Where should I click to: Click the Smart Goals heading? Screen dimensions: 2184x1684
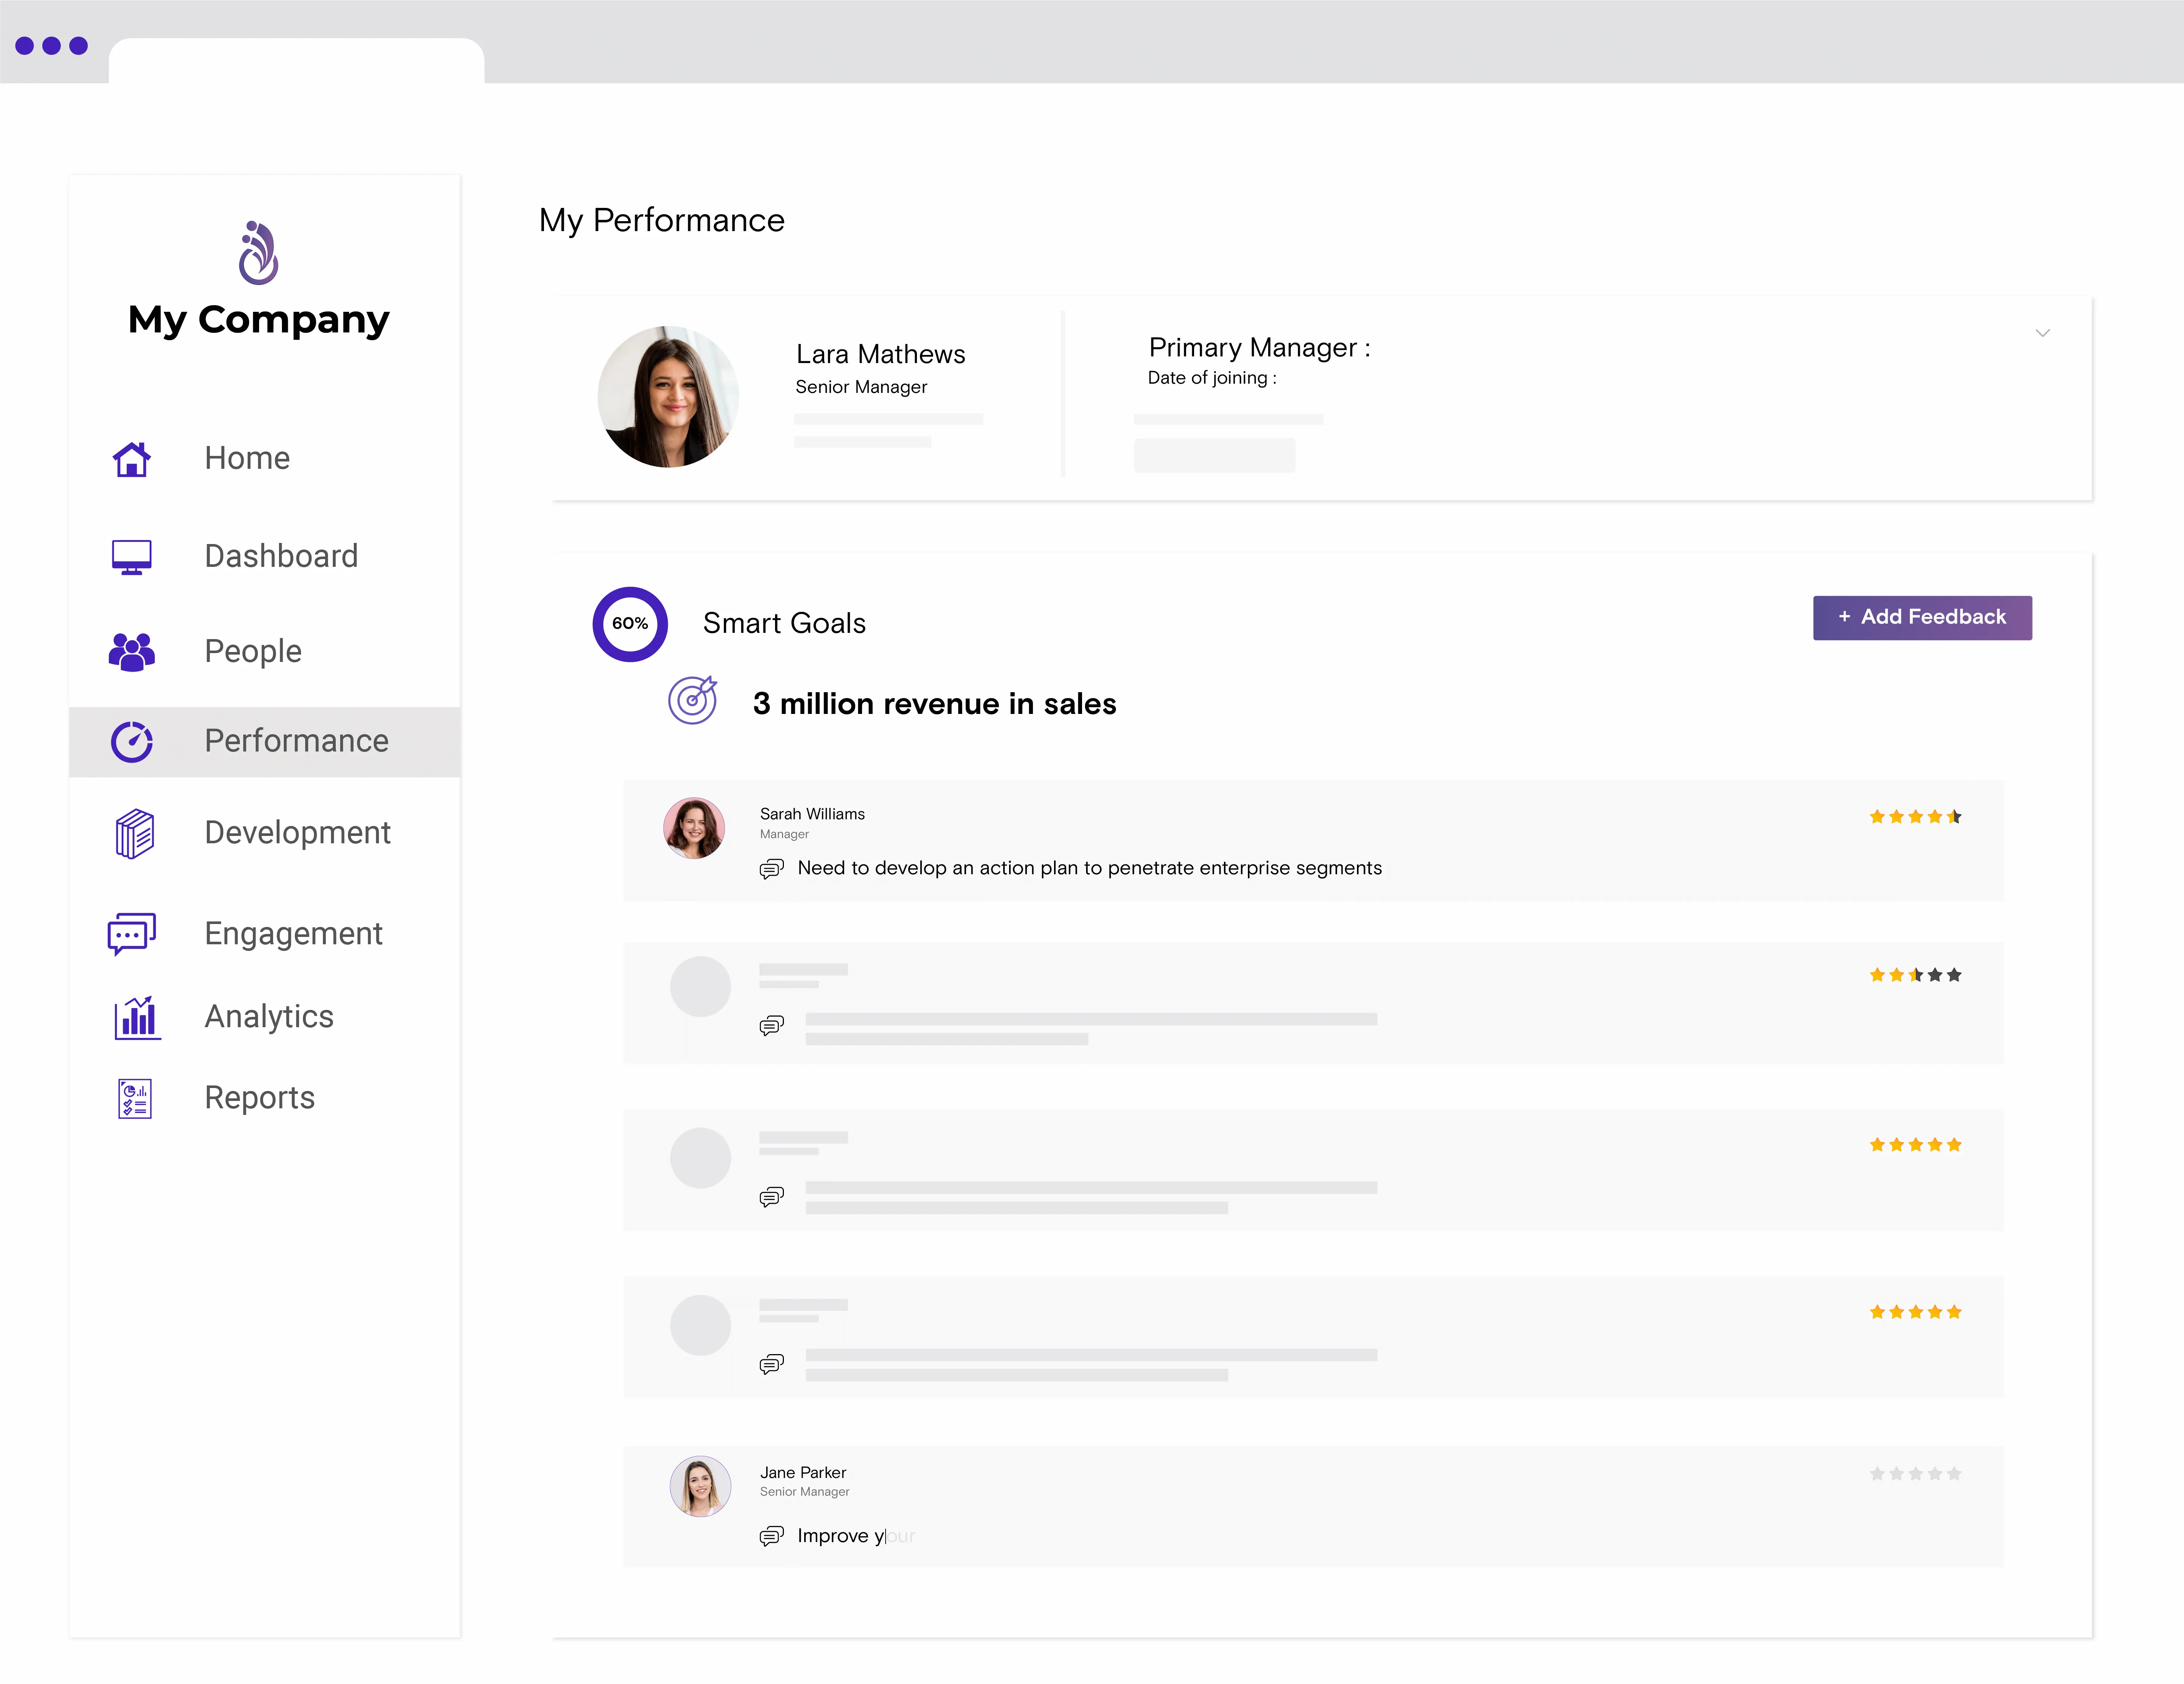784,624
